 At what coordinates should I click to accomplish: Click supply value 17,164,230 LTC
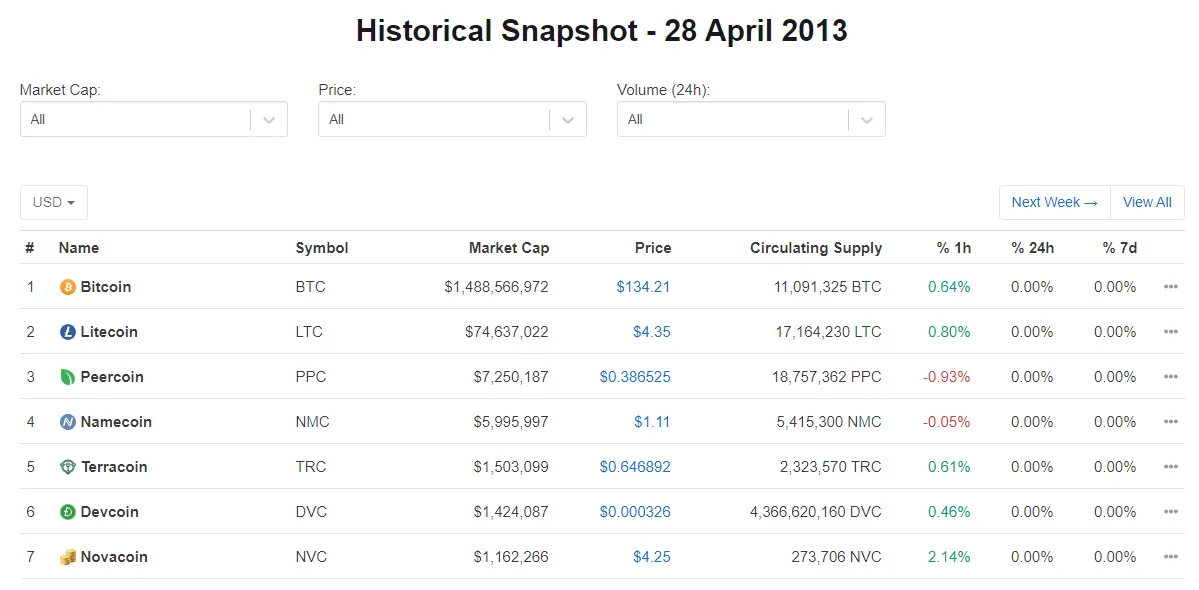coord(829,332)
